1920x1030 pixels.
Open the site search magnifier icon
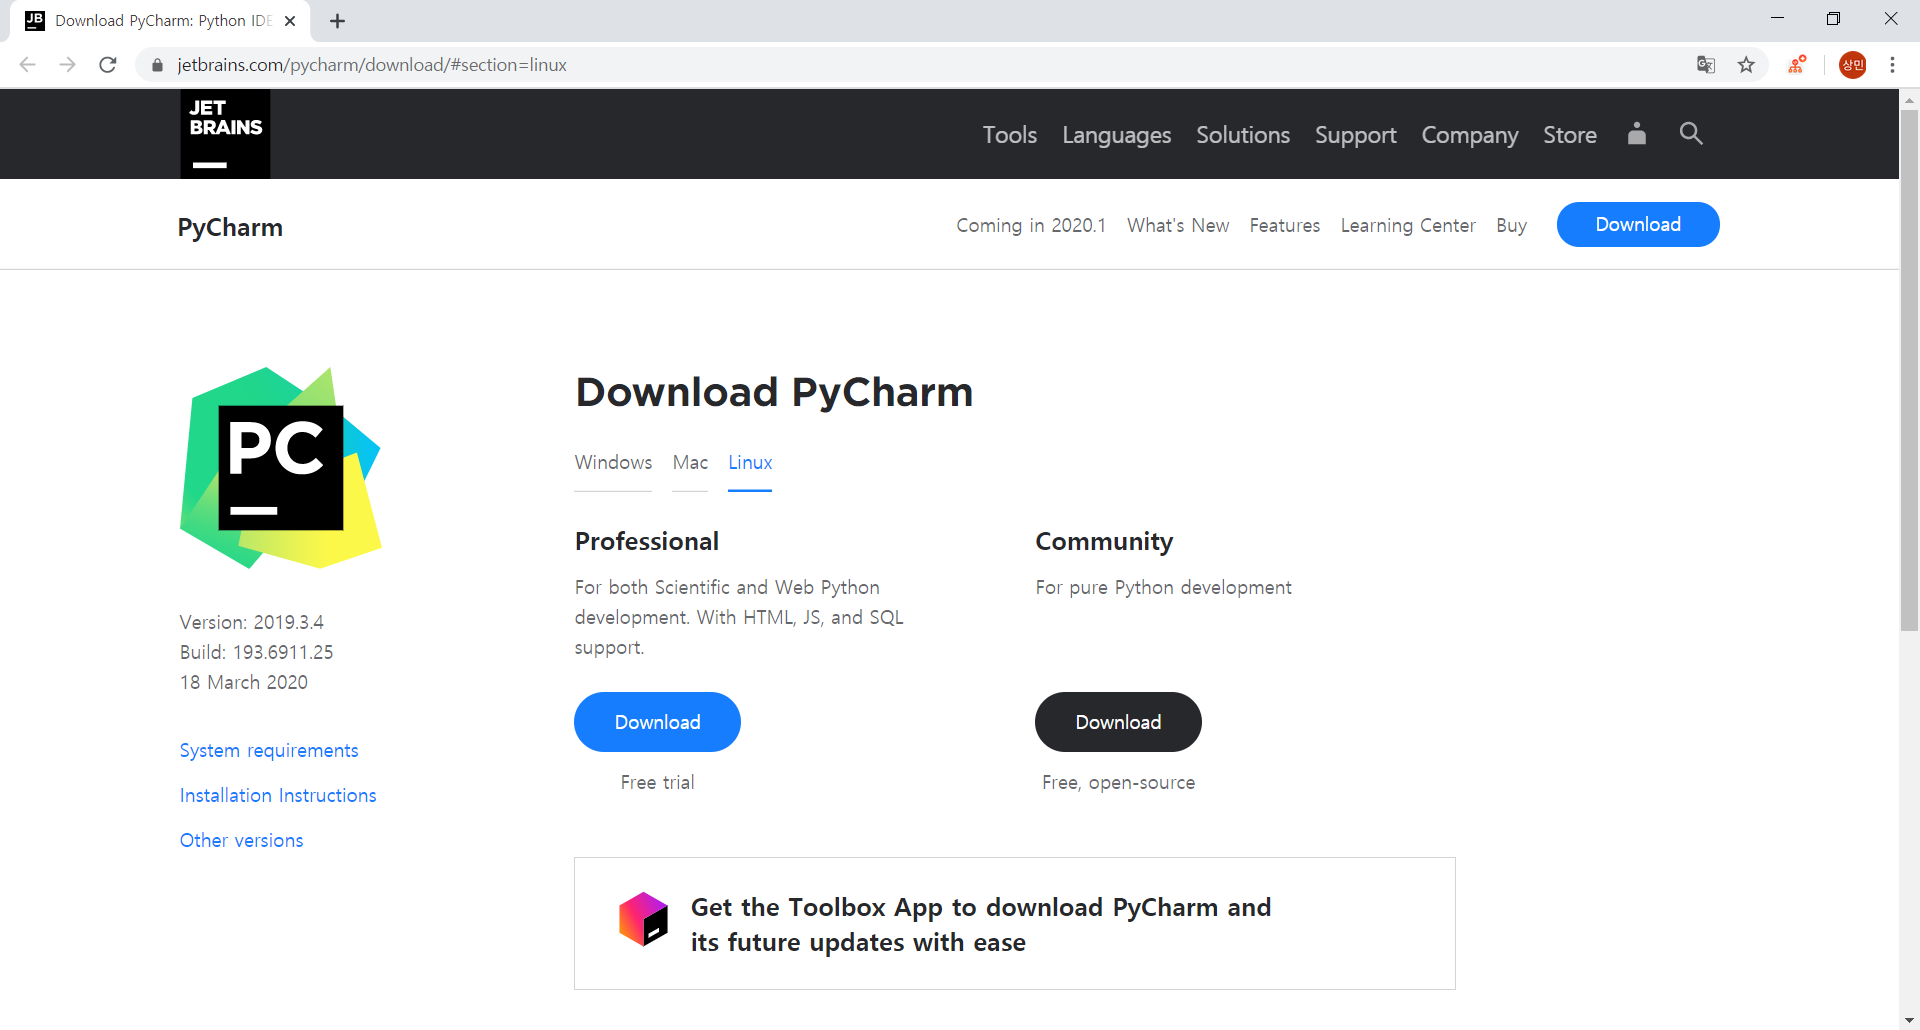1691,133
